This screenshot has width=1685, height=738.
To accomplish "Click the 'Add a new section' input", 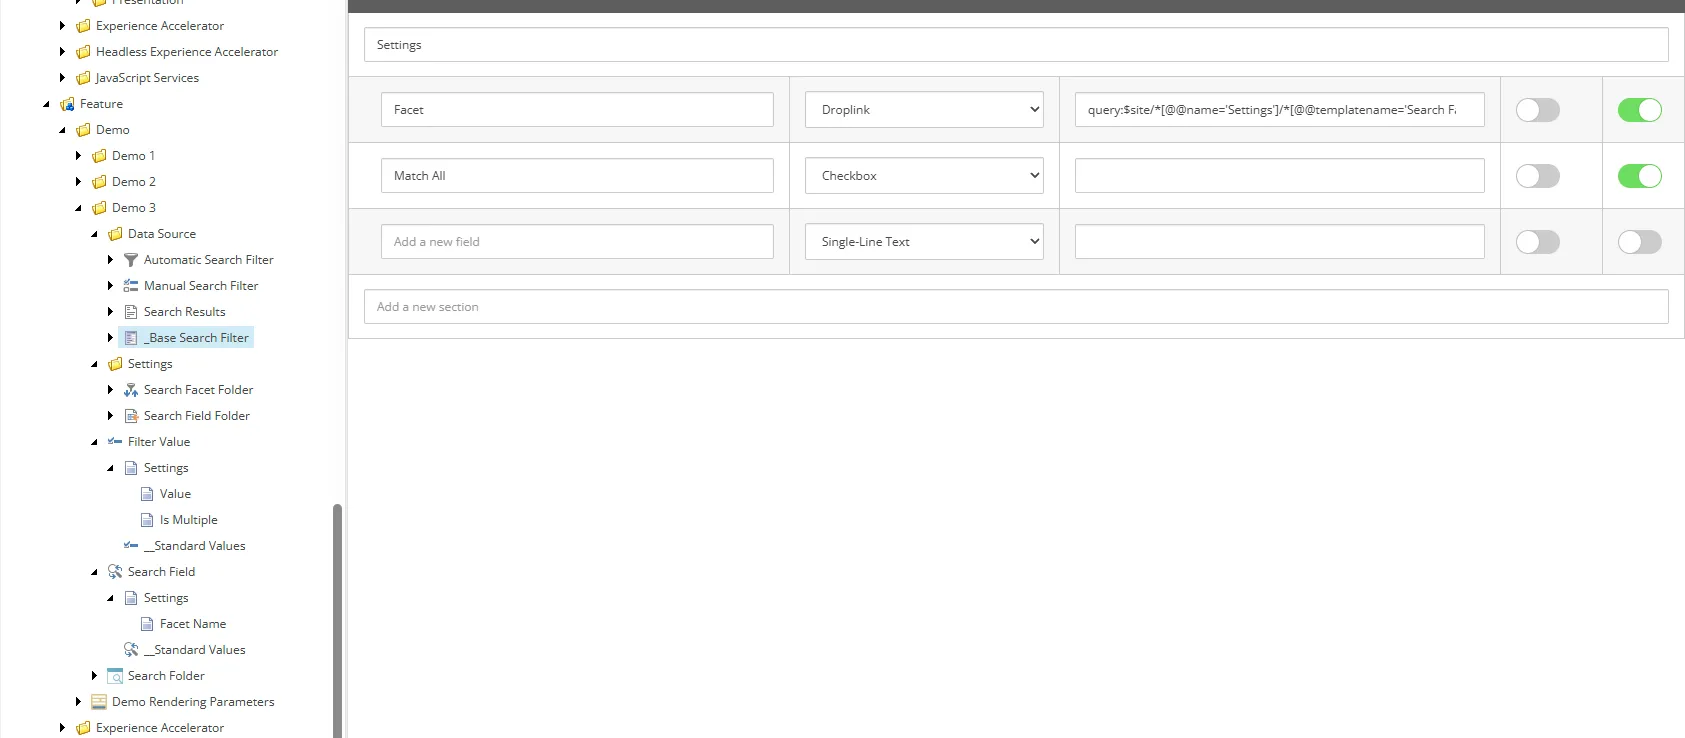I will 1016,307.
